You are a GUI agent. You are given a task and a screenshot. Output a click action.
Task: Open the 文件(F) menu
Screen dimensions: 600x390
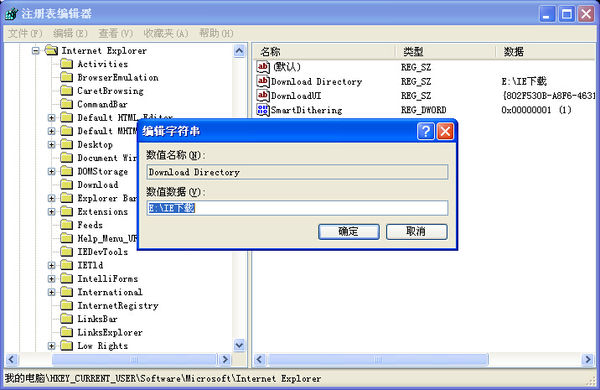[x=25, y=34]
